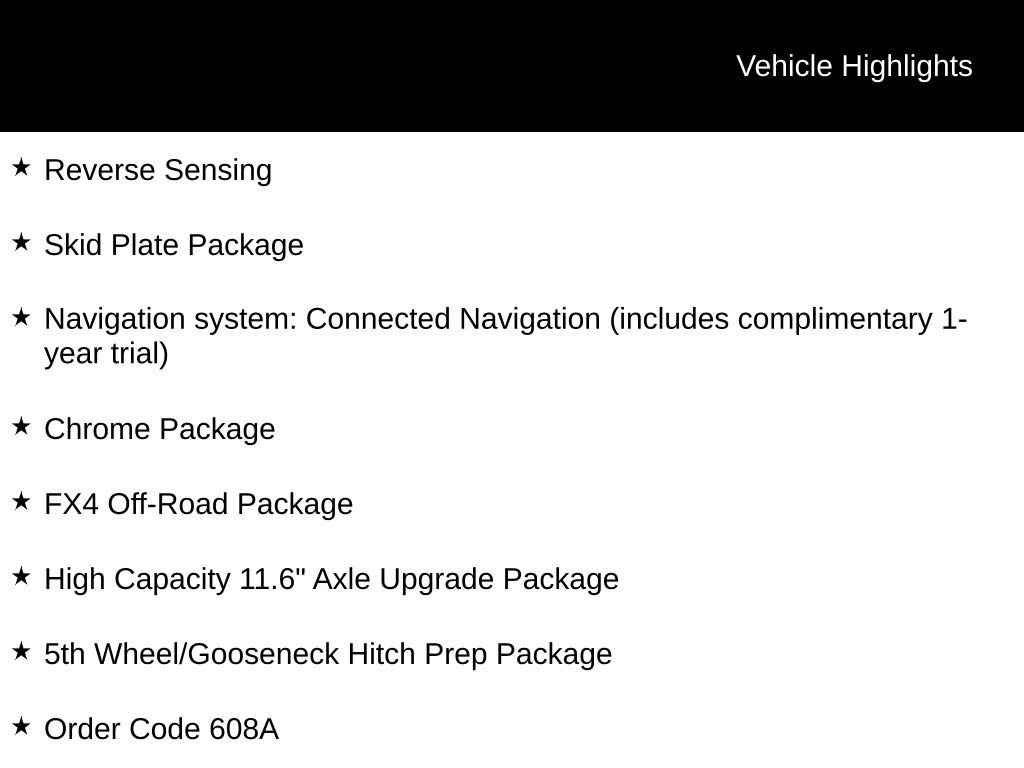Screen dimensions: 1024x768
Task: Click the 'year trial)' wrapped text line
Action: 106,355
